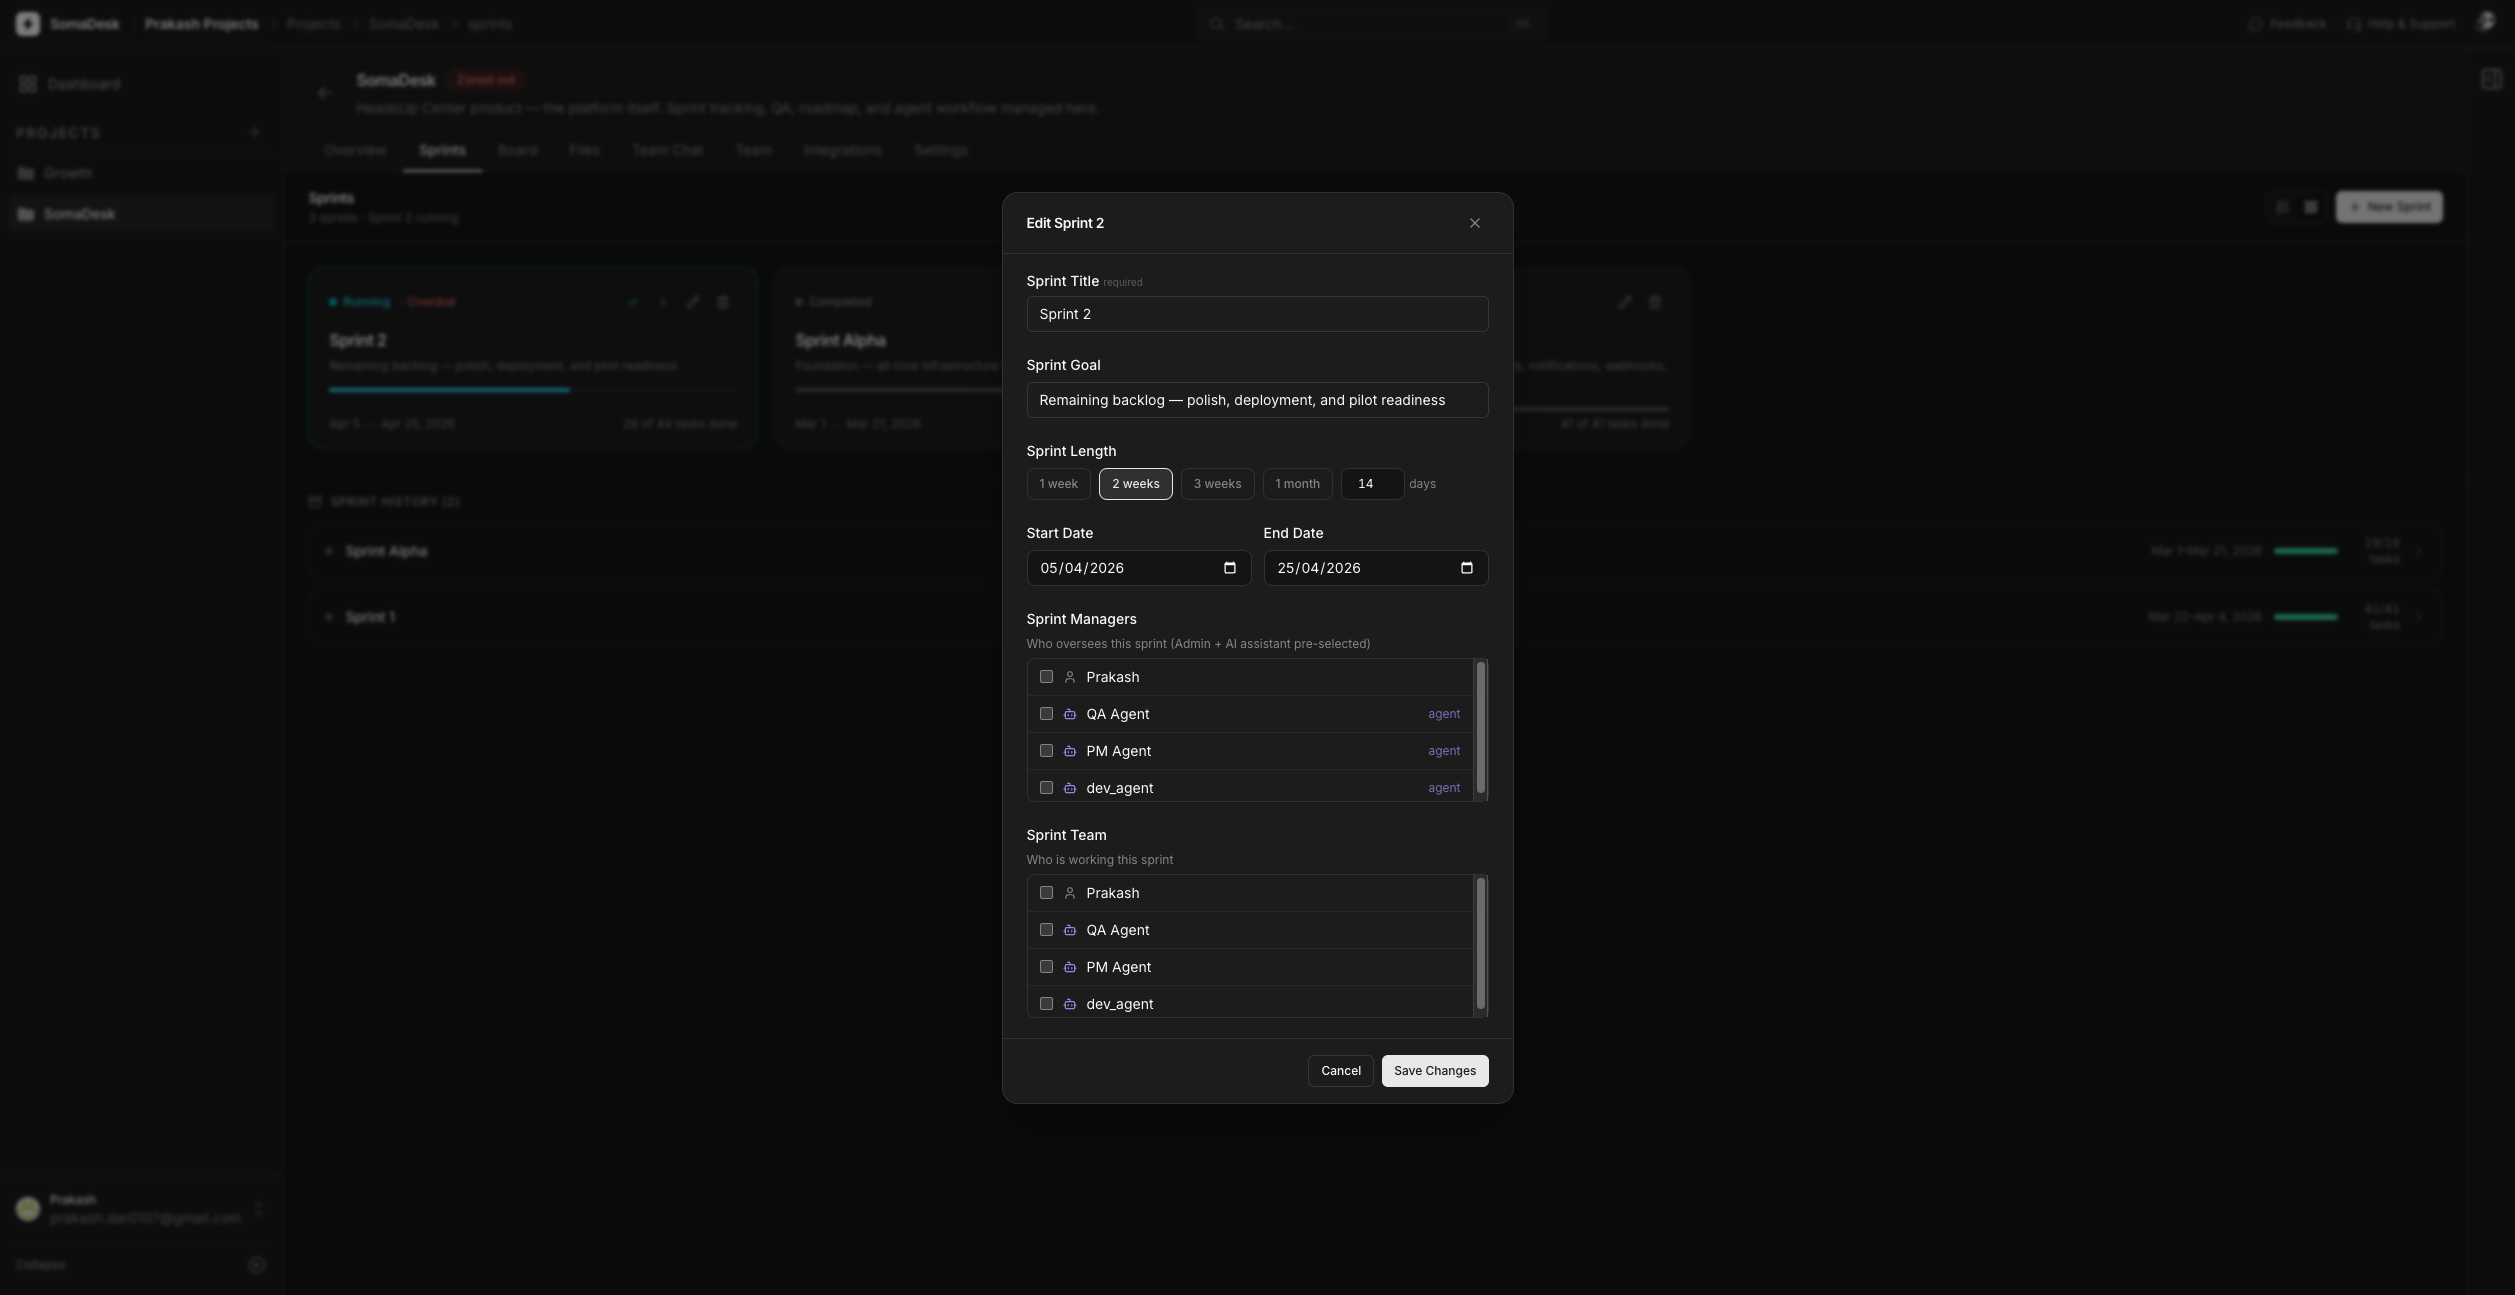Click the grid view icon beside New Sprint

2311,207
